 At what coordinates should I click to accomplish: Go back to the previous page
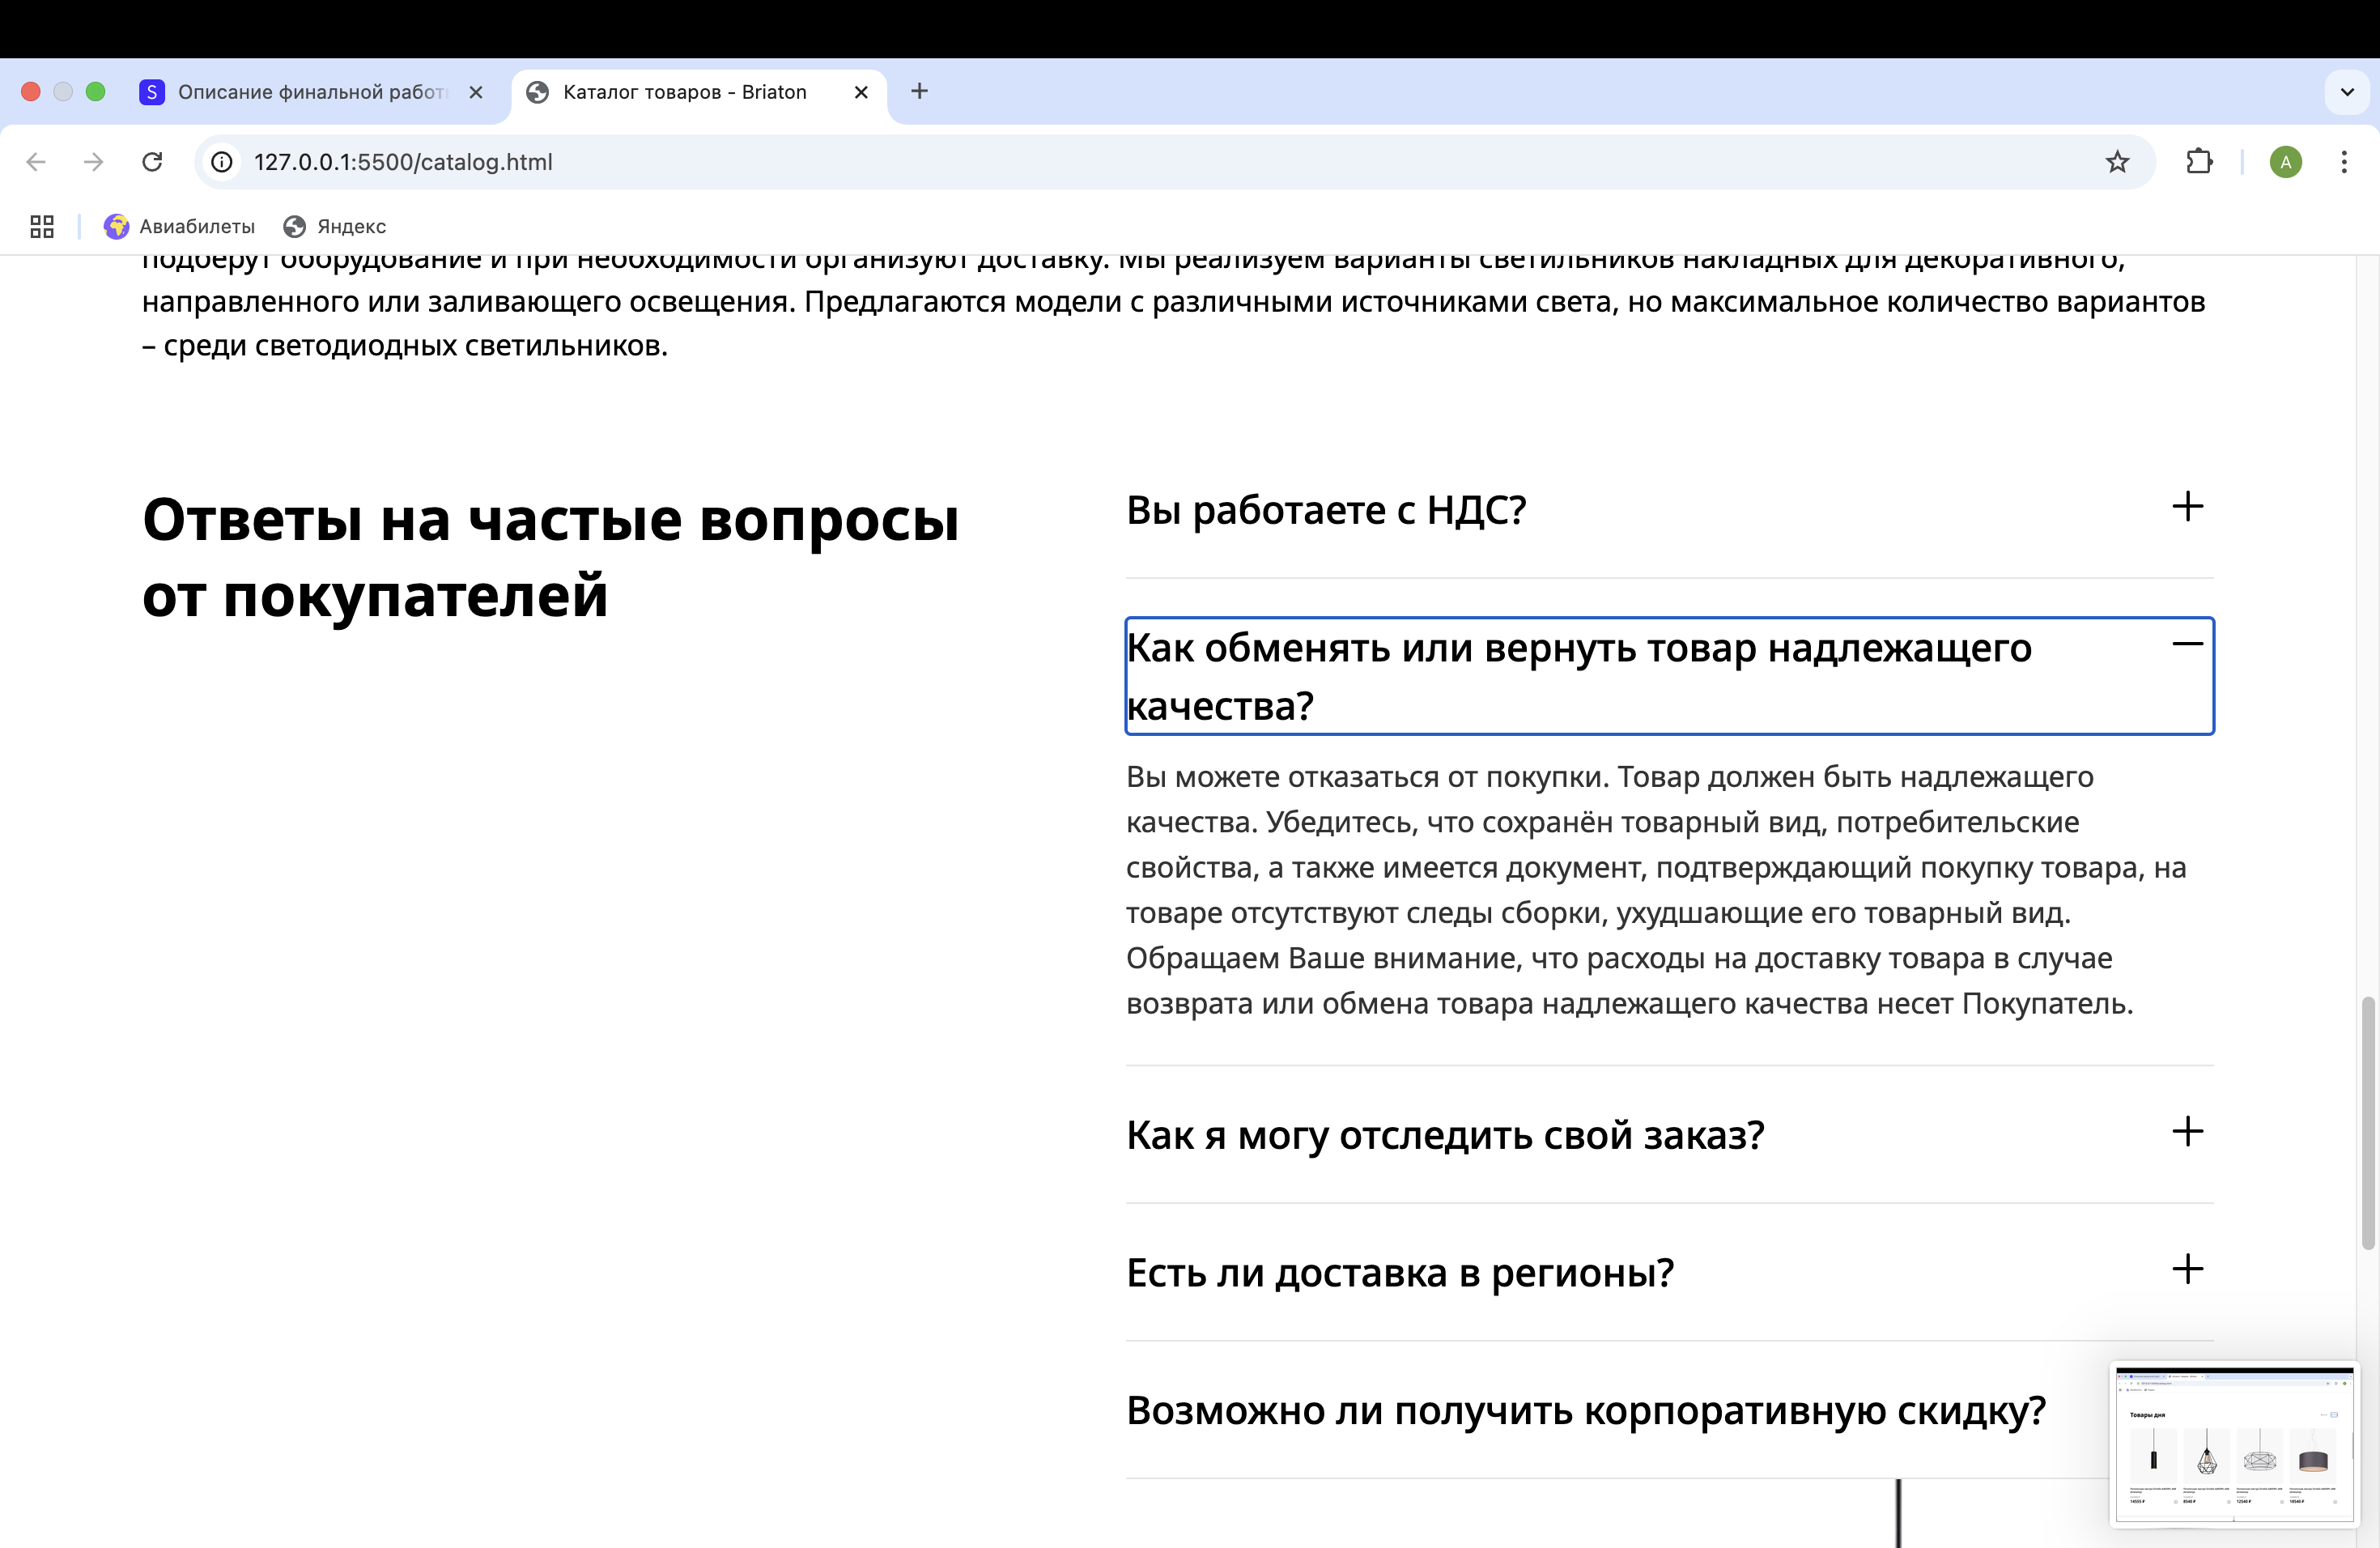coord(37,162)
